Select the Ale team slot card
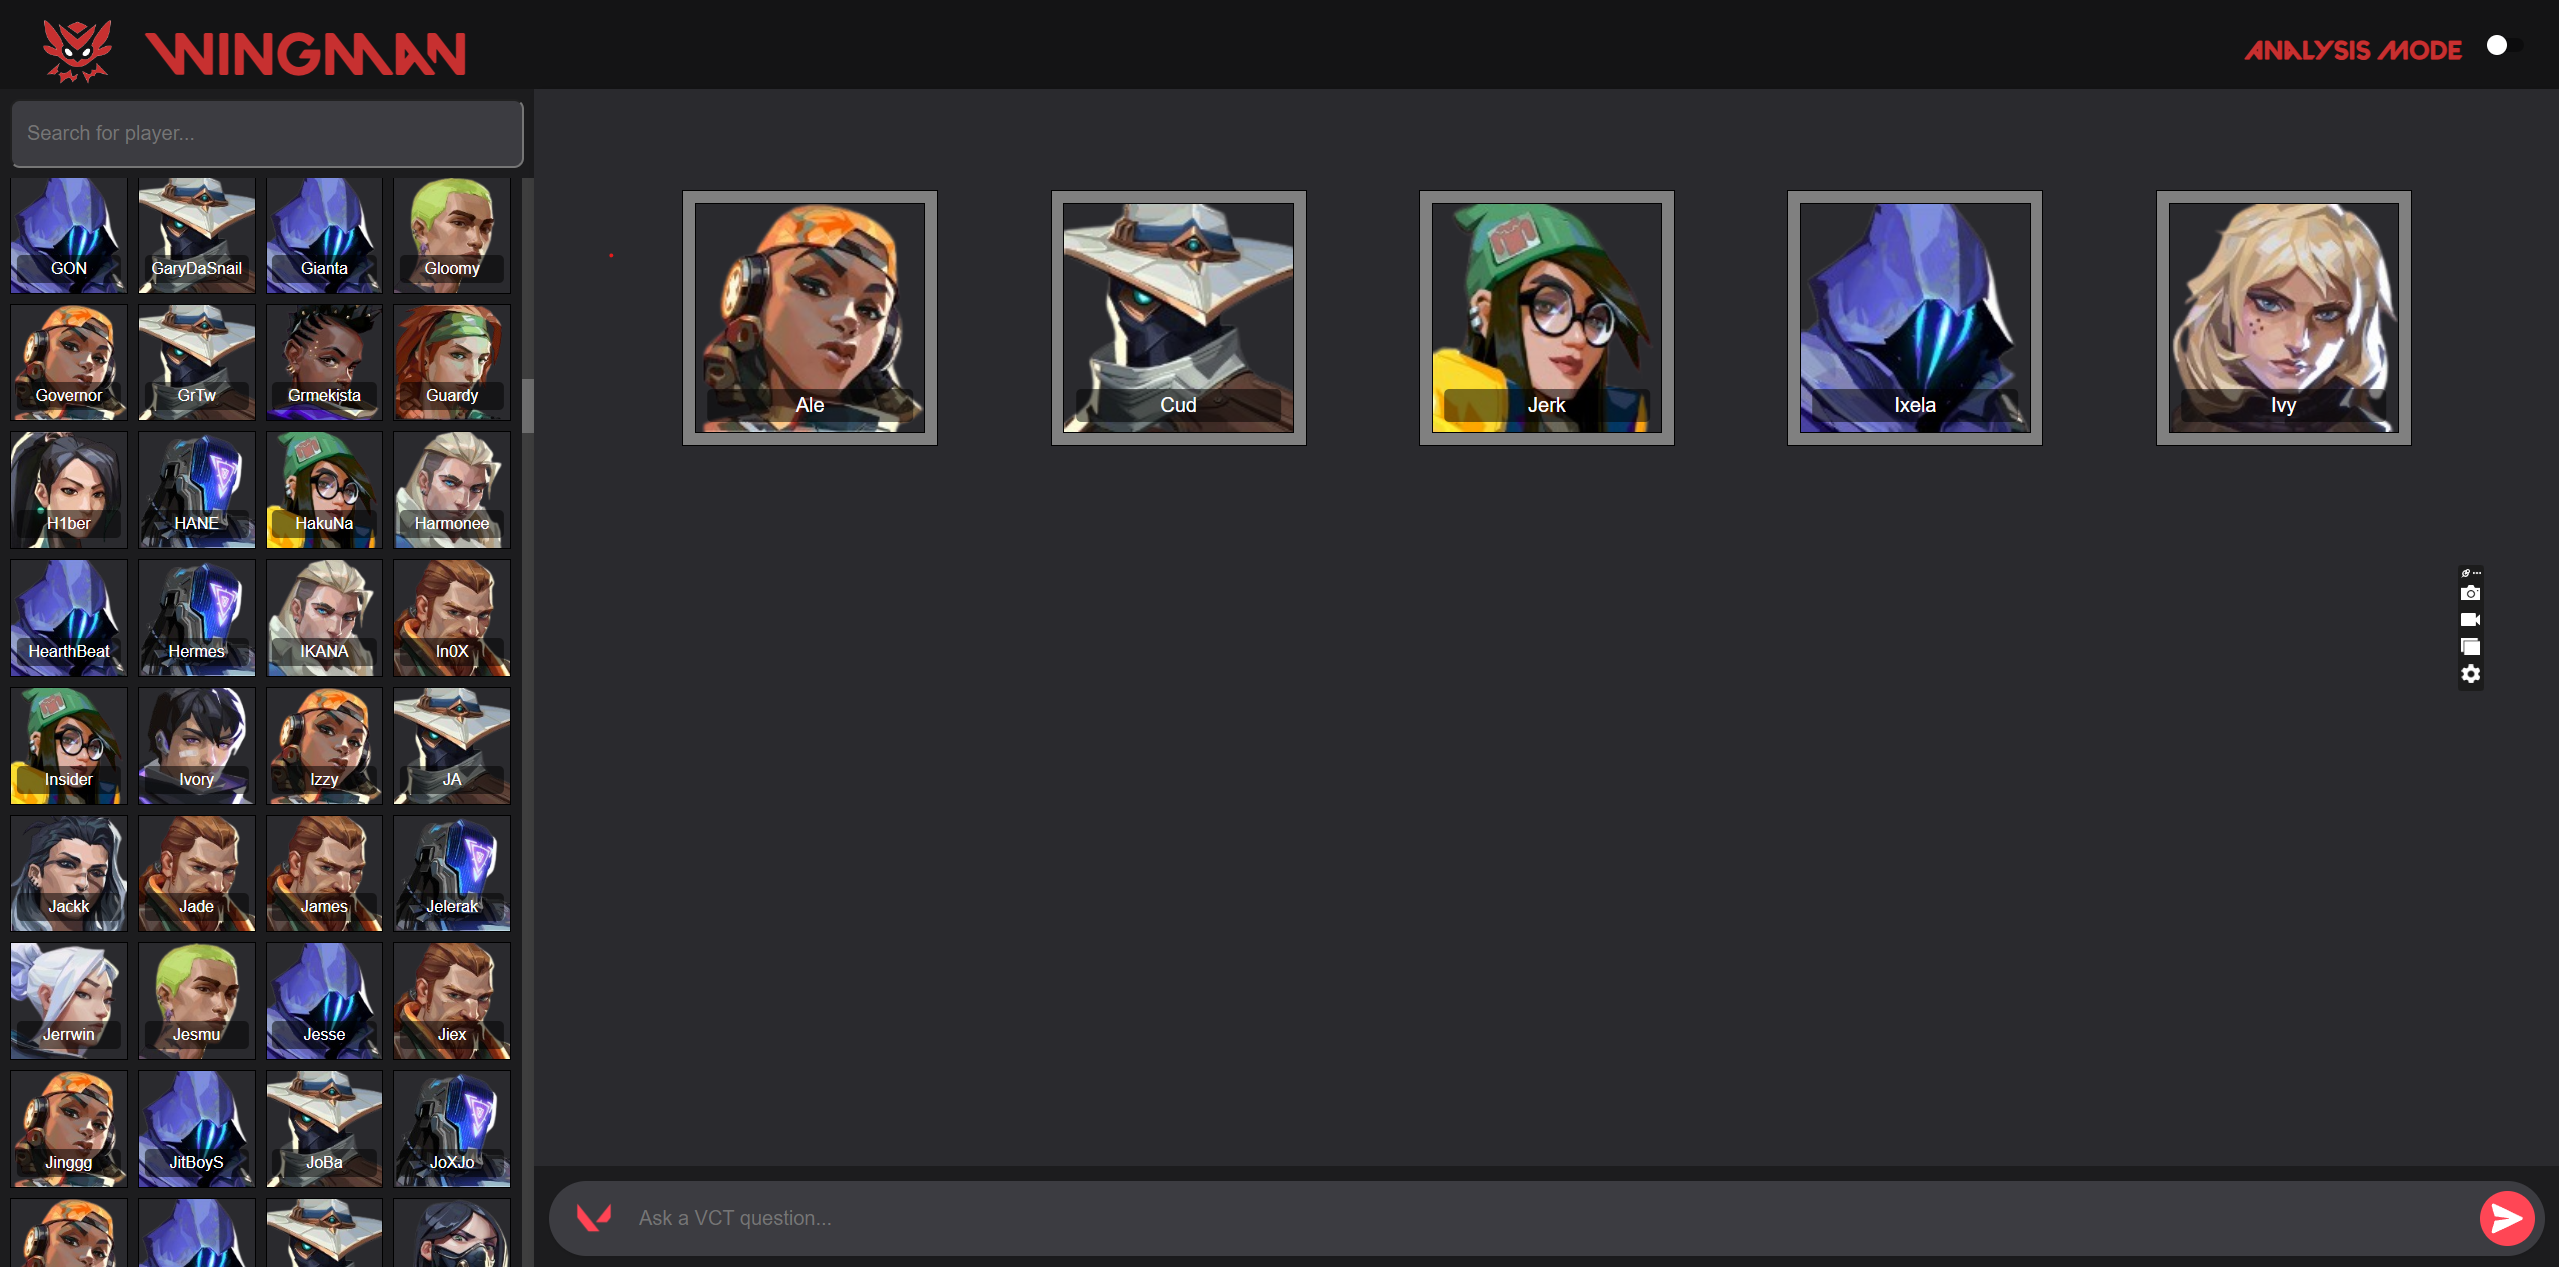 click(810, 318)
